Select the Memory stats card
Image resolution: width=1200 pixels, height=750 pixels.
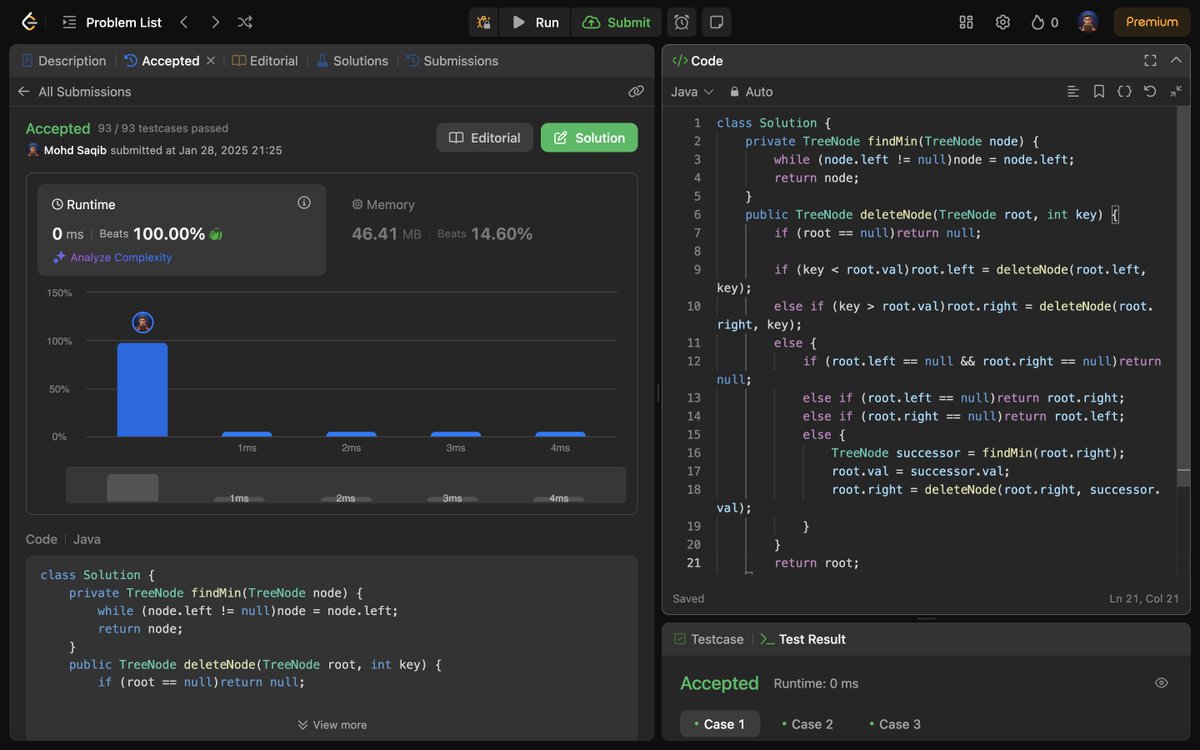[482, 229]
